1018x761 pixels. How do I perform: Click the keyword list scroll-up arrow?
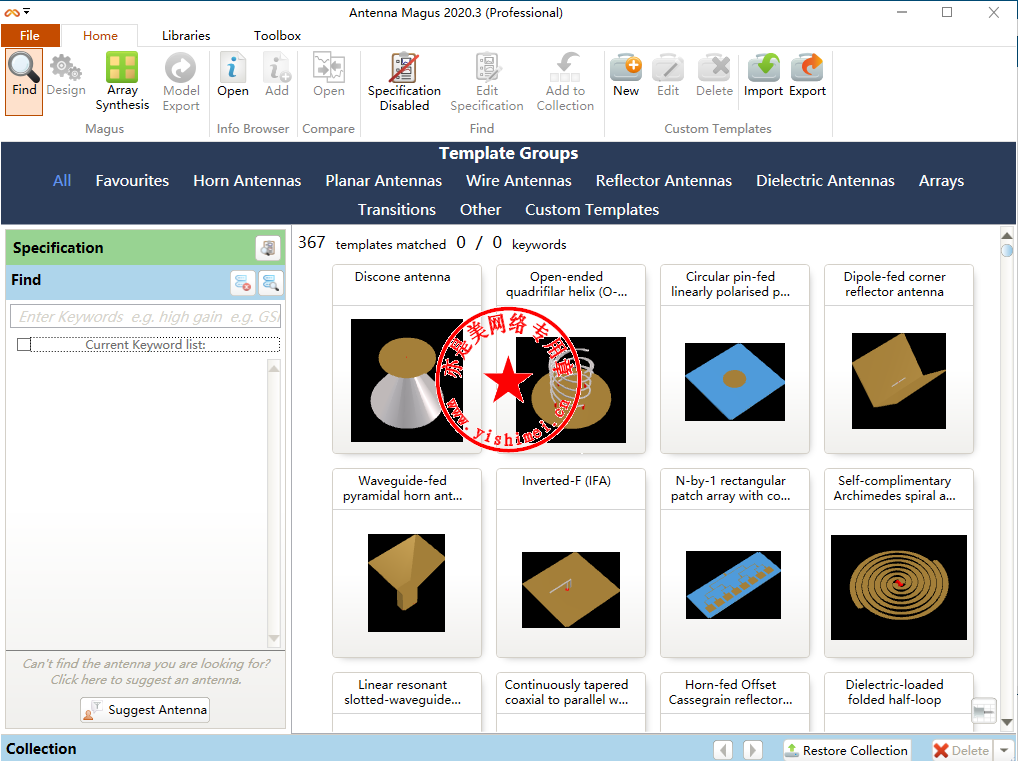(274, 368)
